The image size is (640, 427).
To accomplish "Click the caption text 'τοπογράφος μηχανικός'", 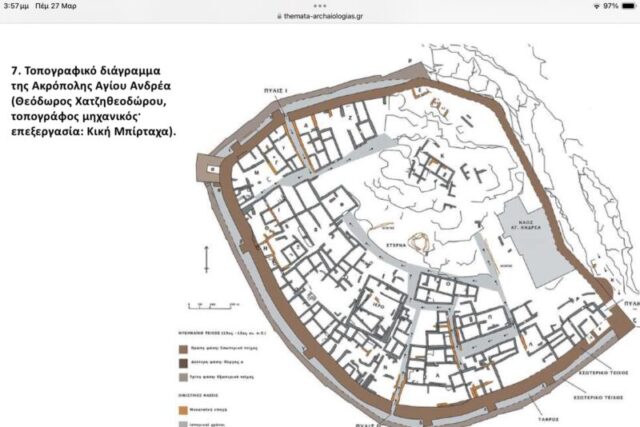I will [75, 117].
